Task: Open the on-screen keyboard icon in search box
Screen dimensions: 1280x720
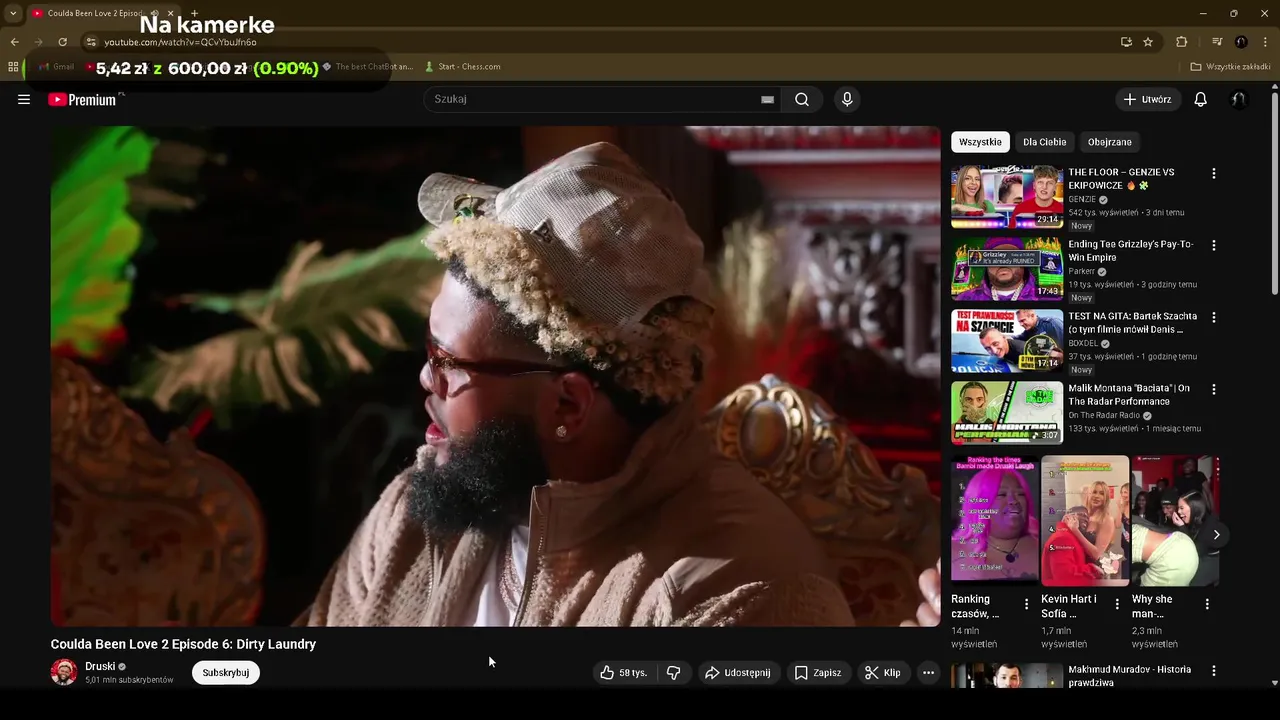Action: (x=767, y=99)
